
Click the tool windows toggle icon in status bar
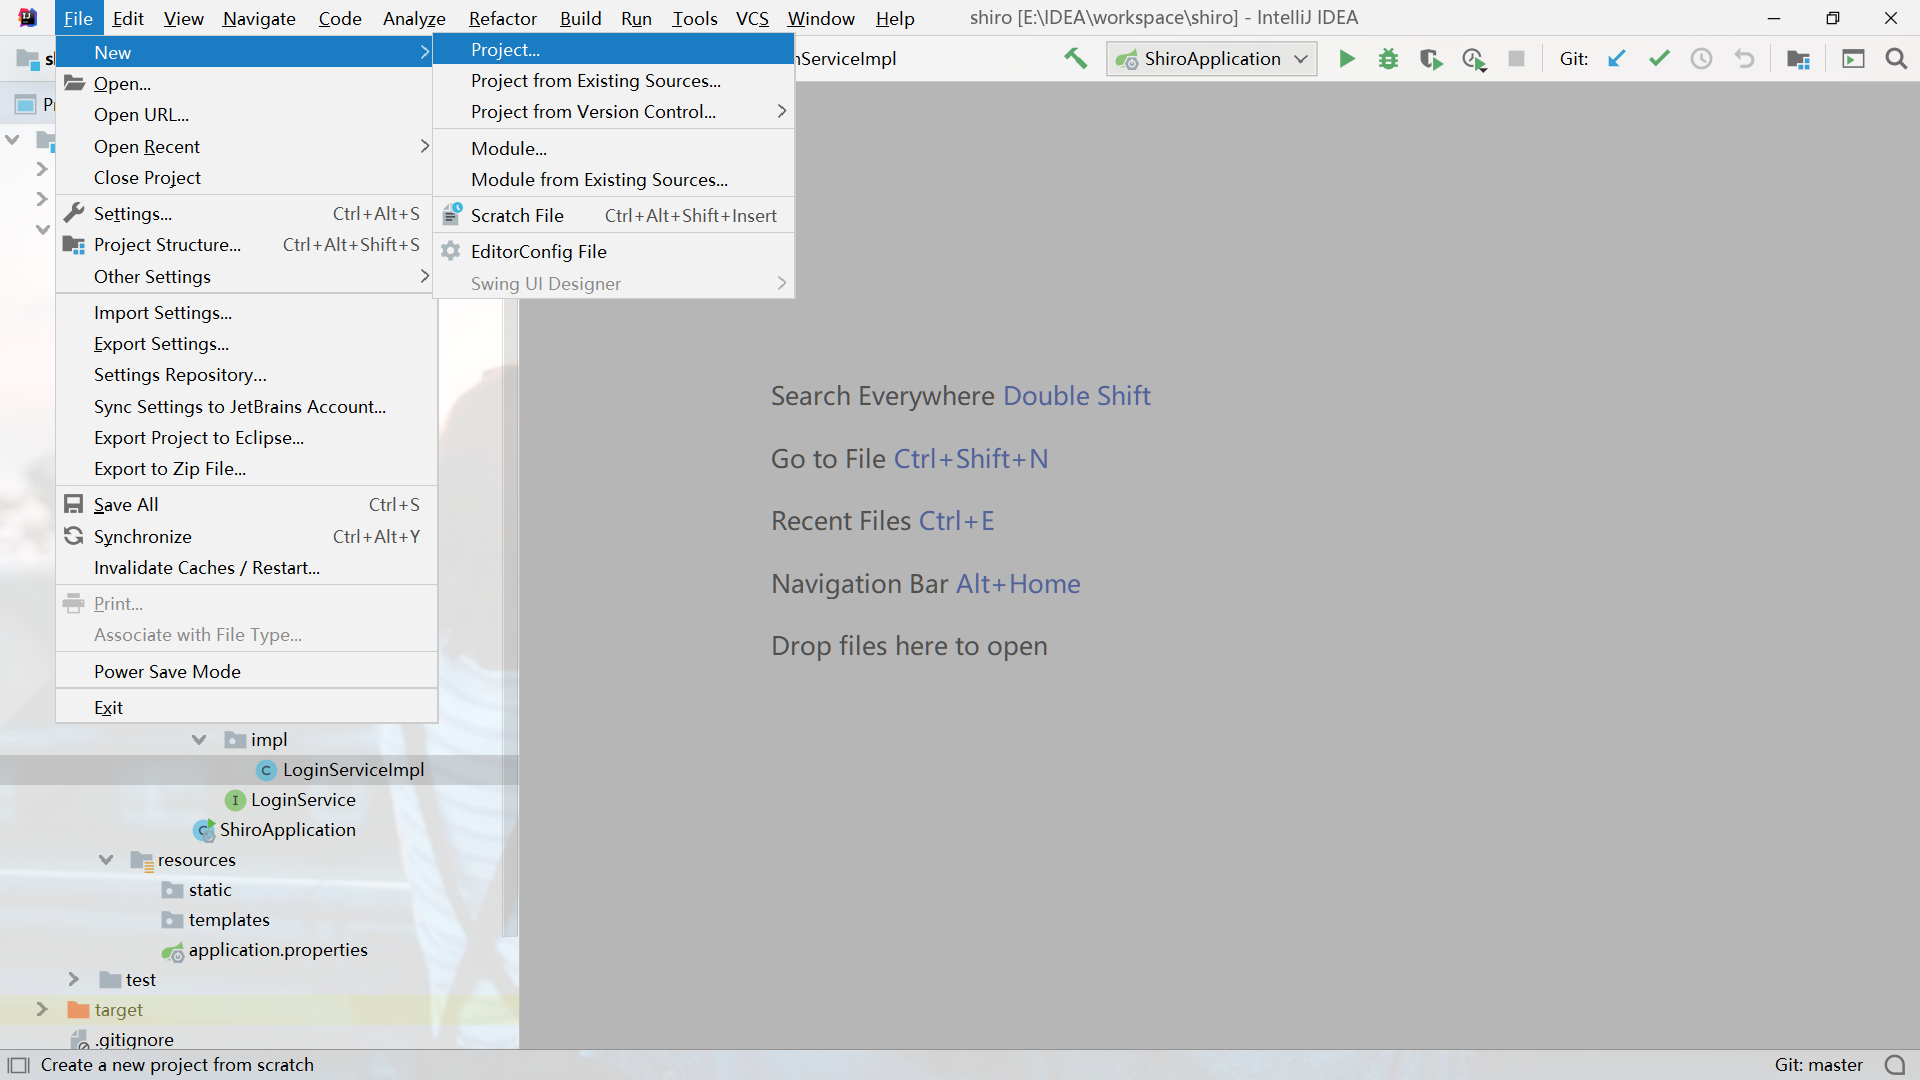click(18, 1065)
